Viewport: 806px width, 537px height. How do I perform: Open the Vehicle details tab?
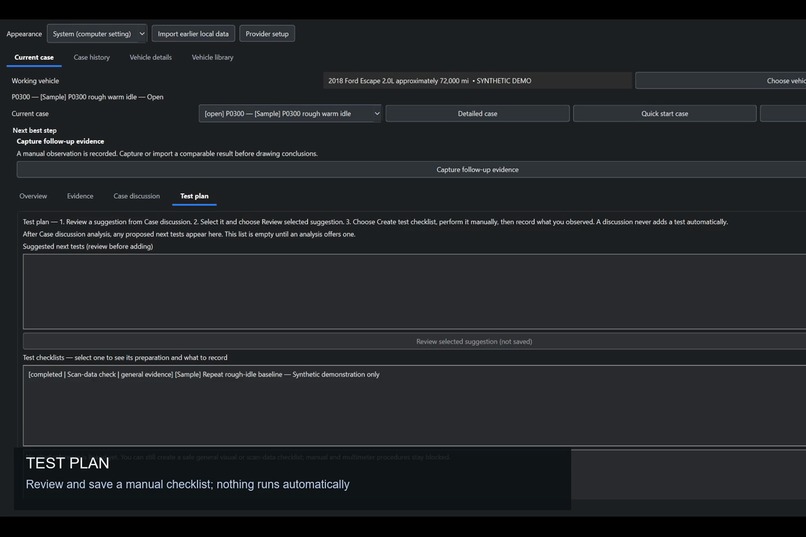(151, 58)
